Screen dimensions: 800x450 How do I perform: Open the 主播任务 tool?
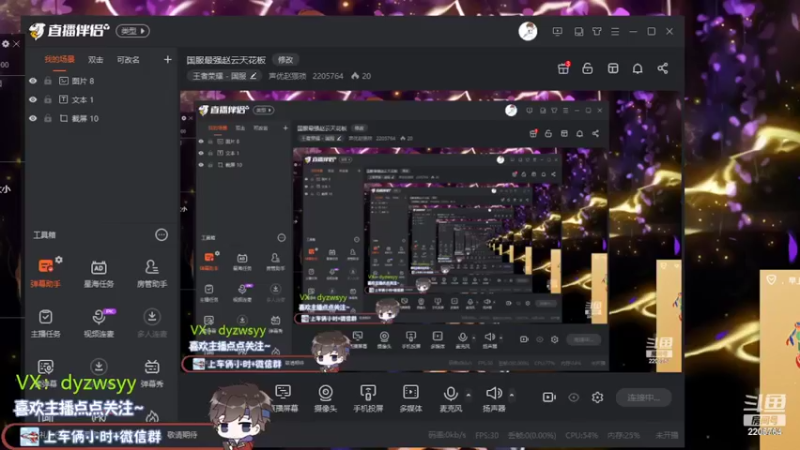[x=45, y=323]
